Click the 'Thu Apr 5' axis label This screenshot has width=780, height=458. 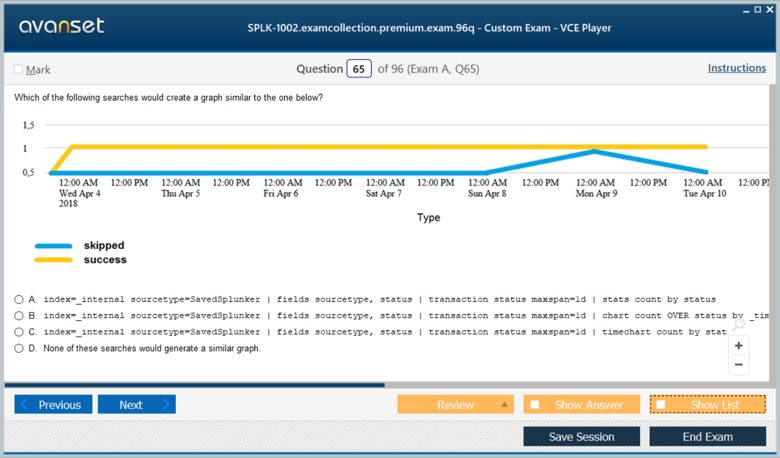tap(181, 193)
